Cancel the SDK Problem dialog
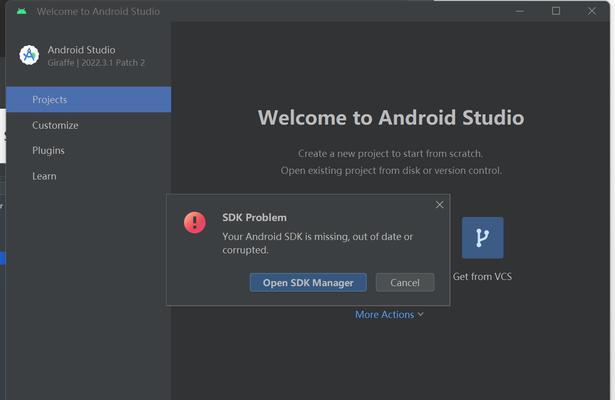The width and height of the screenshot is (615, 400). pos(405,282)
